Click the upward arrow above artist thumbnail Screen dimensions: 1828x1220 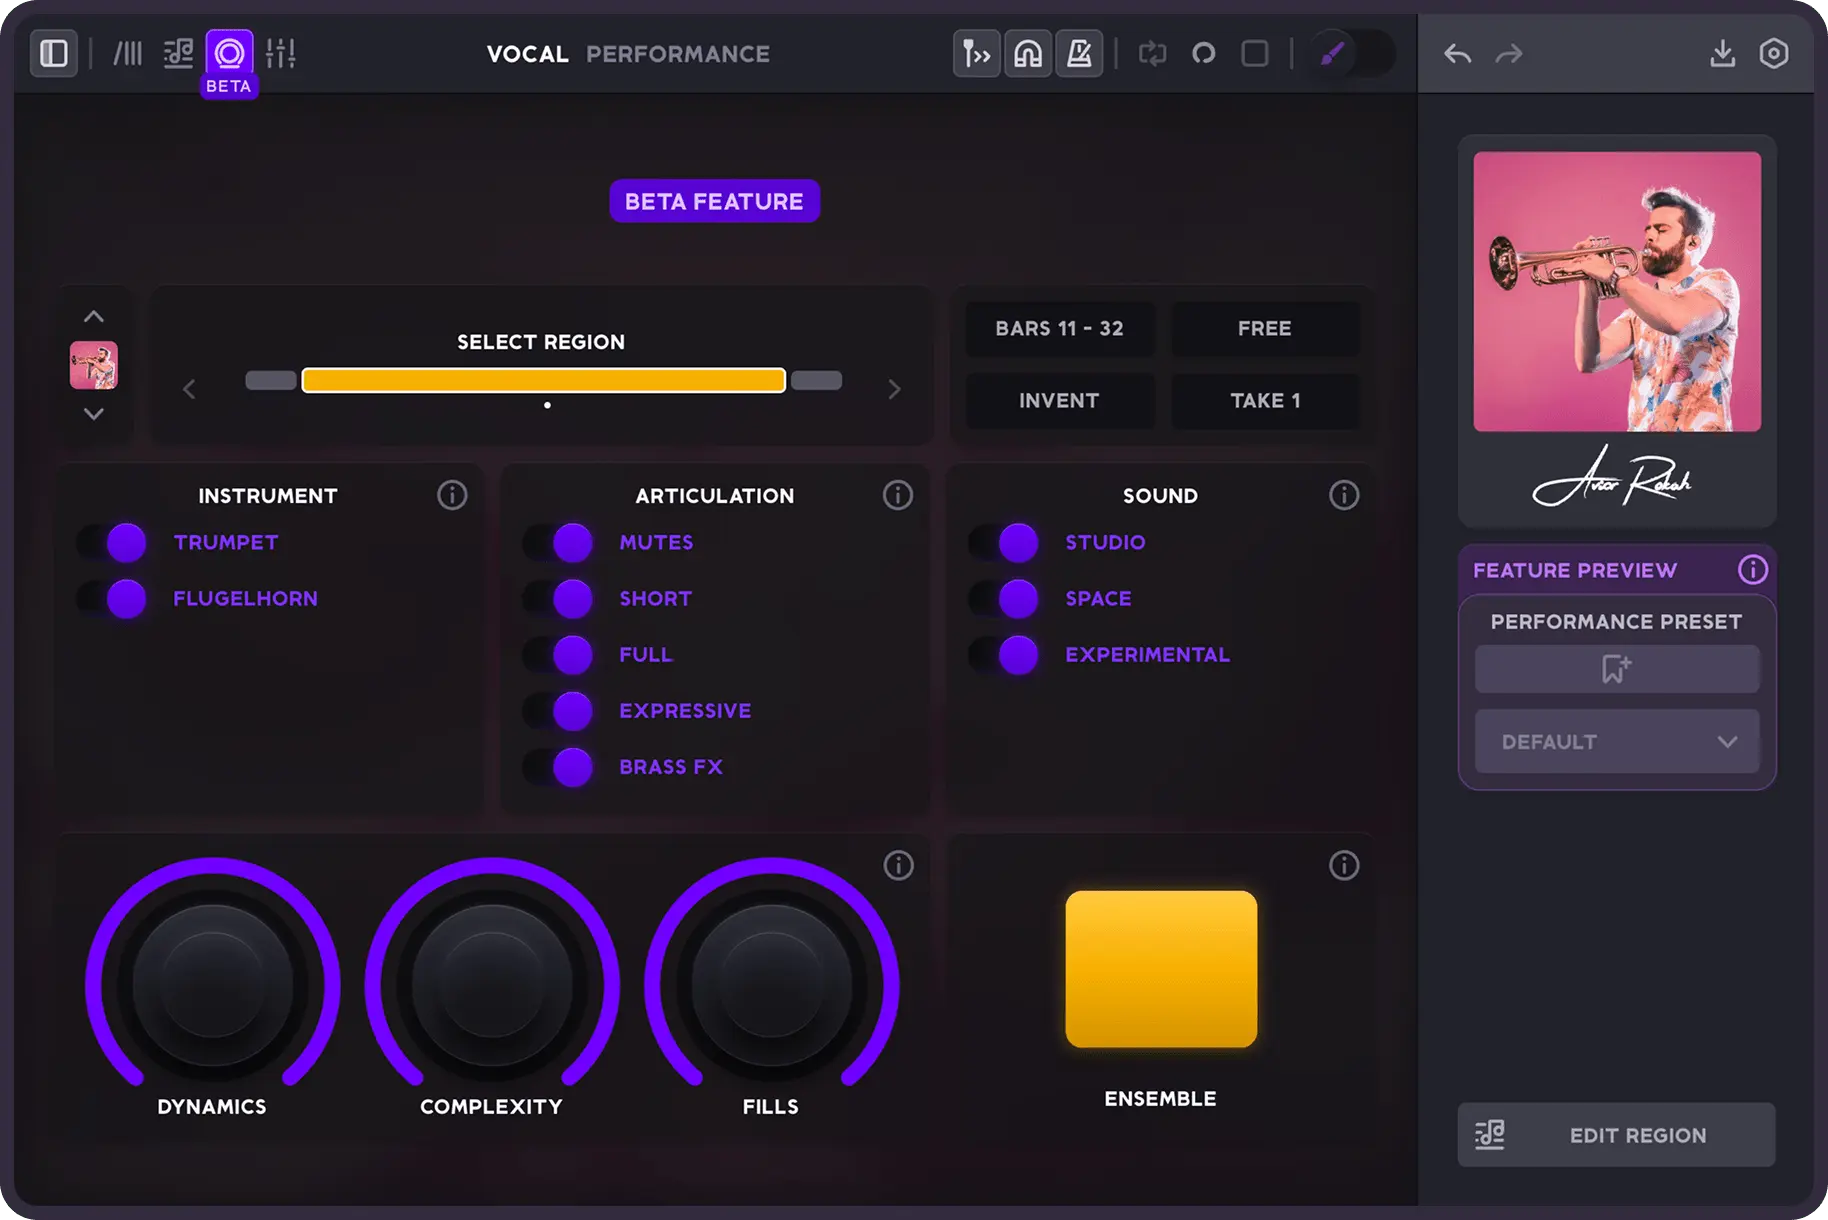click(x=94, y=316)
